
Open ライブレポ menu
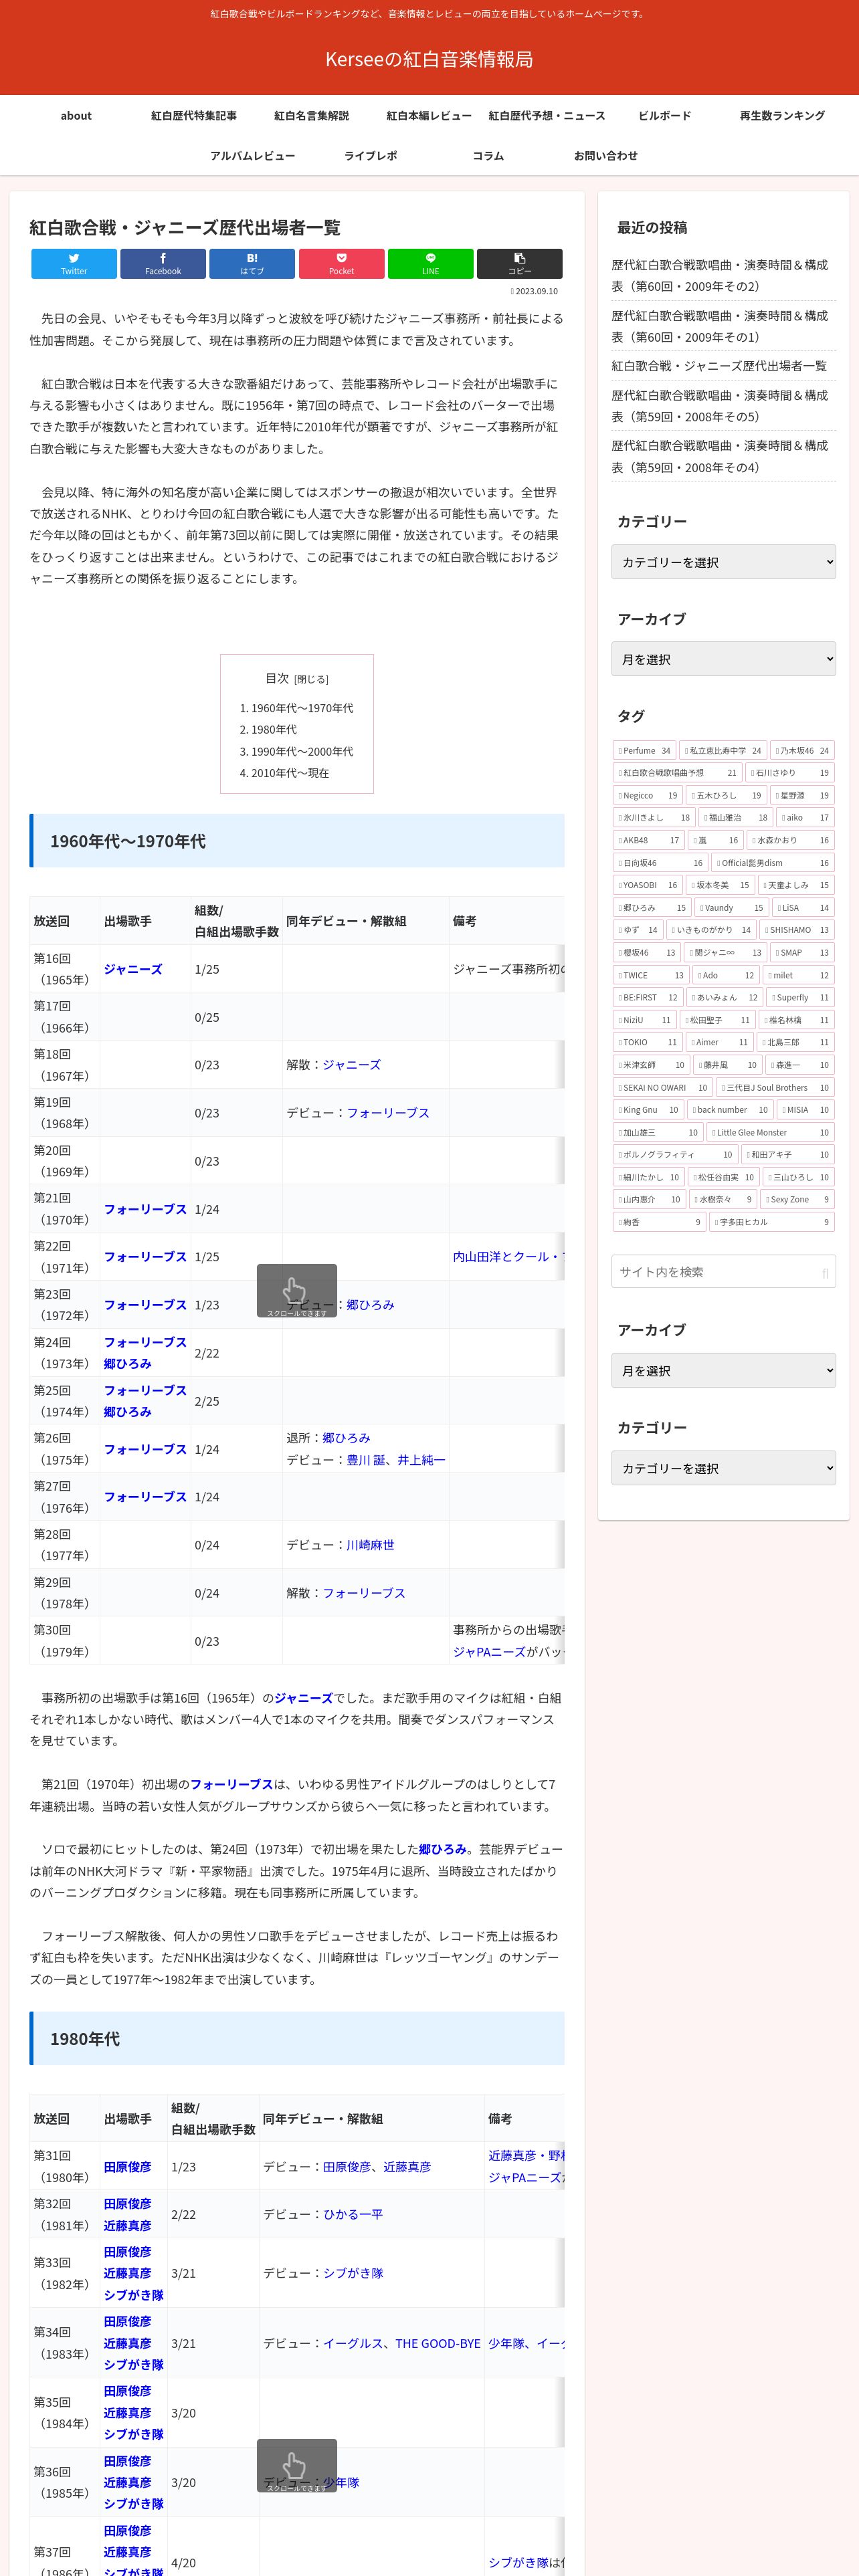coord(371,156)
